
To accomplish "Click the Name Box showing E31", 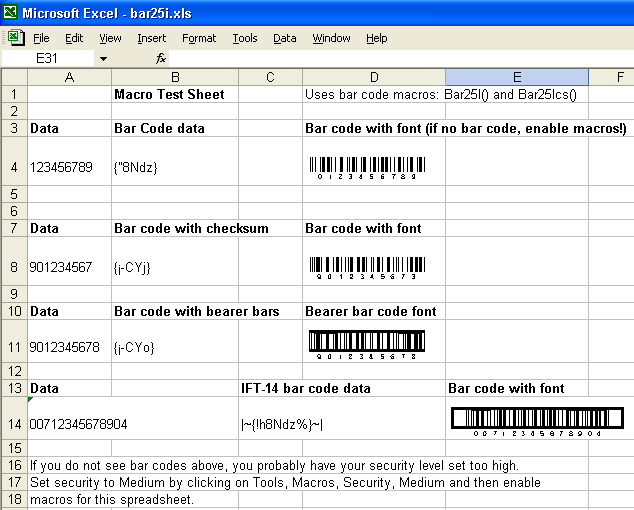I will point(47,59).
